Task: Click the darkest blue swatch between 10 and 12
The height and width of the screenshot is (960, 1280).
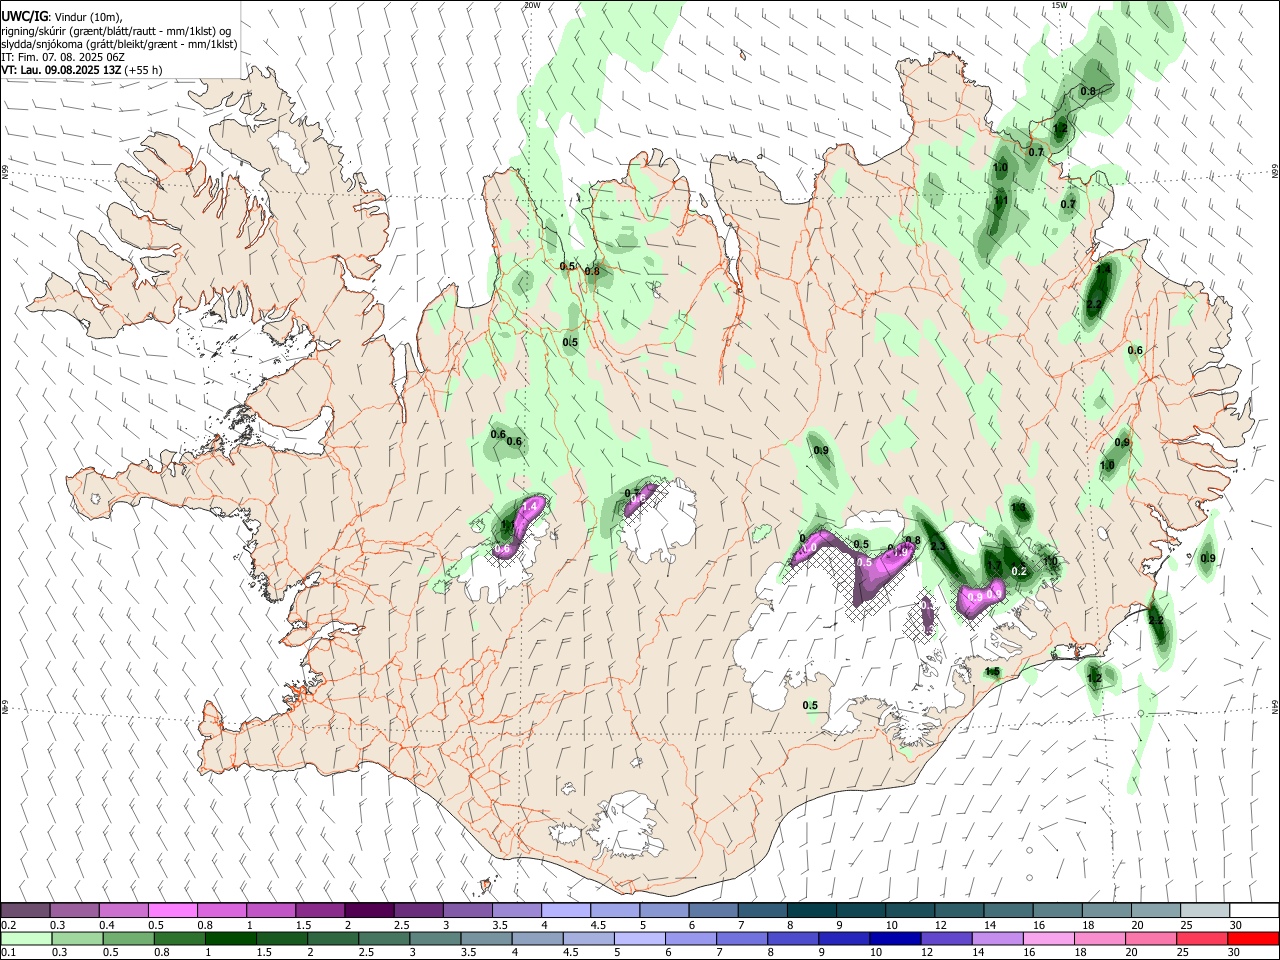Action: coord(896,939)
